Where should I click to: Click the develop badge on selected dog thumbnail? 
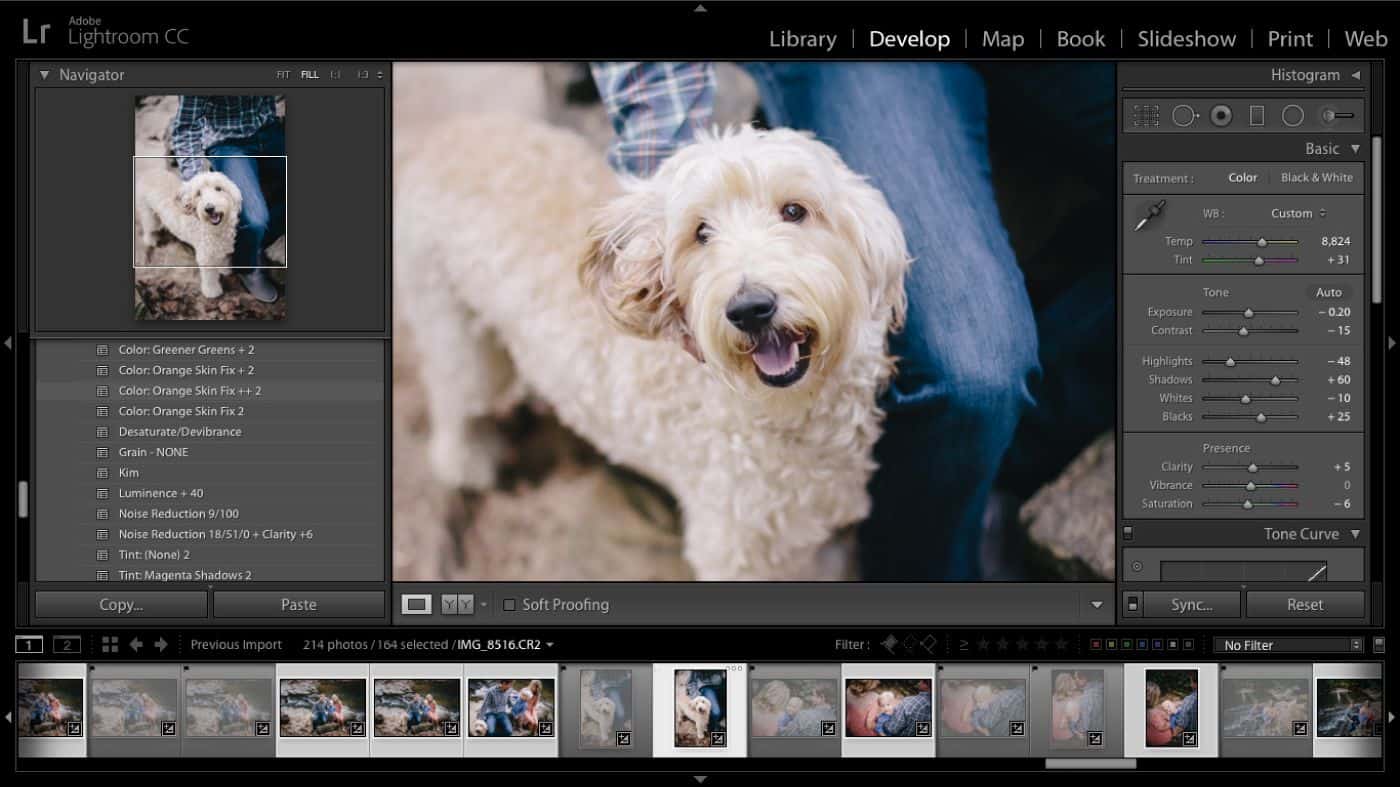(x=718, y=739)
